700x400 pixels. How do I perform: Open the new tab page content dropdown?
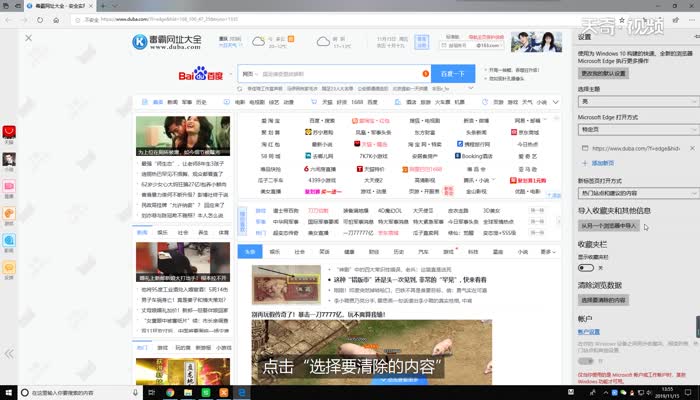coord(638,193)
